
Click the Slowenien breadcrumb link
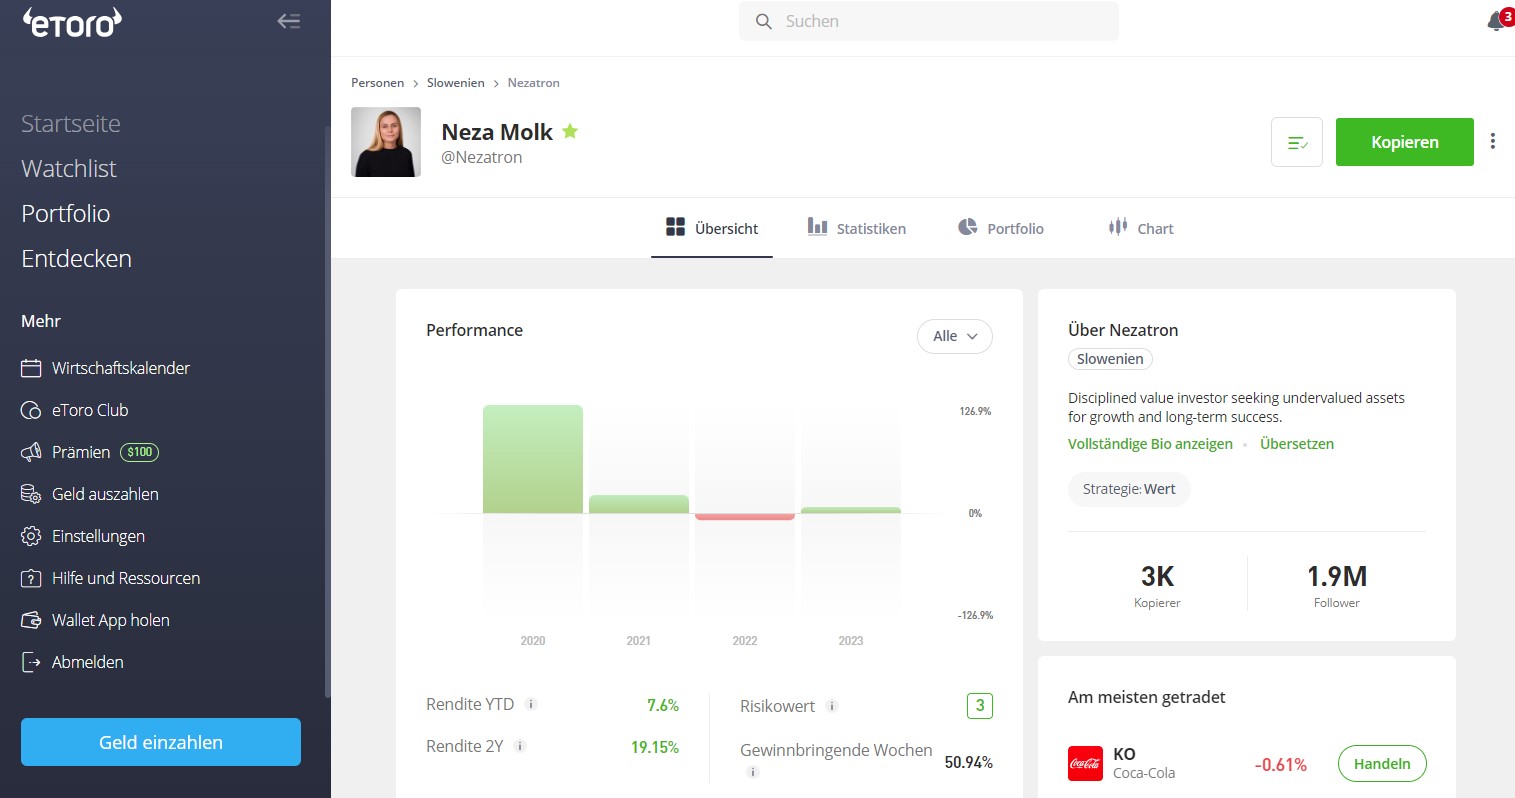click(x=456, y=83)
